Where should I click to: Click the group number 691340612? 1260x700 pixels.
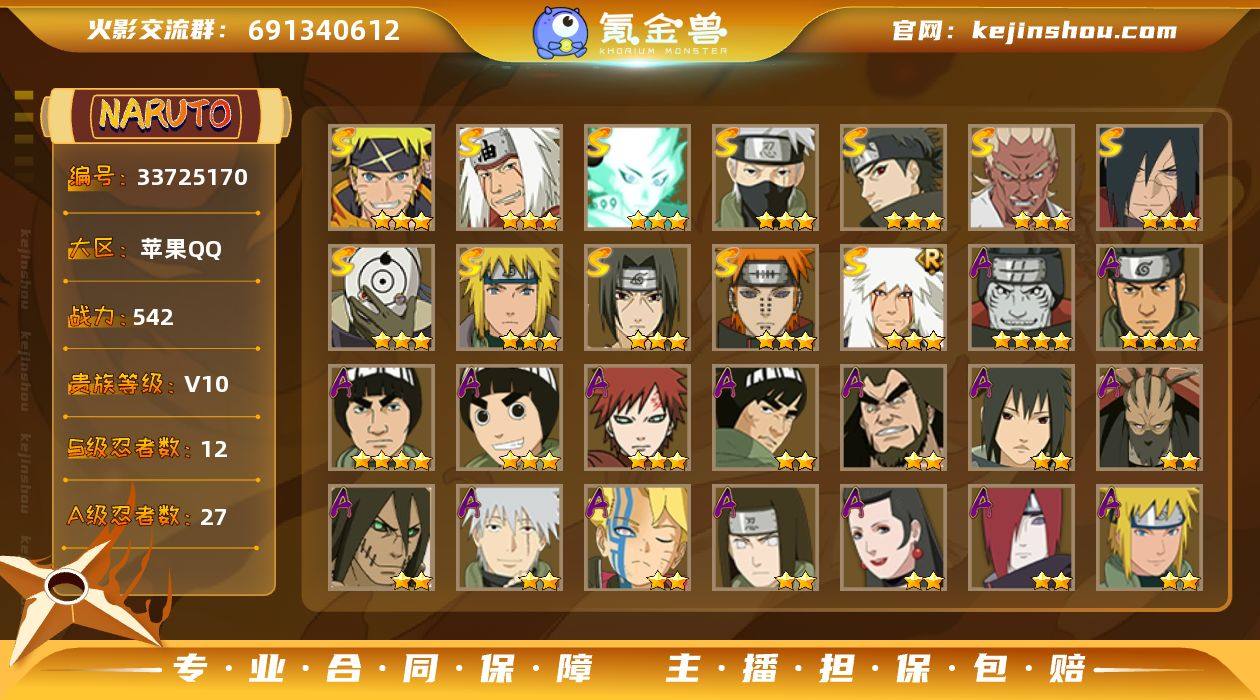click(324, 30)
